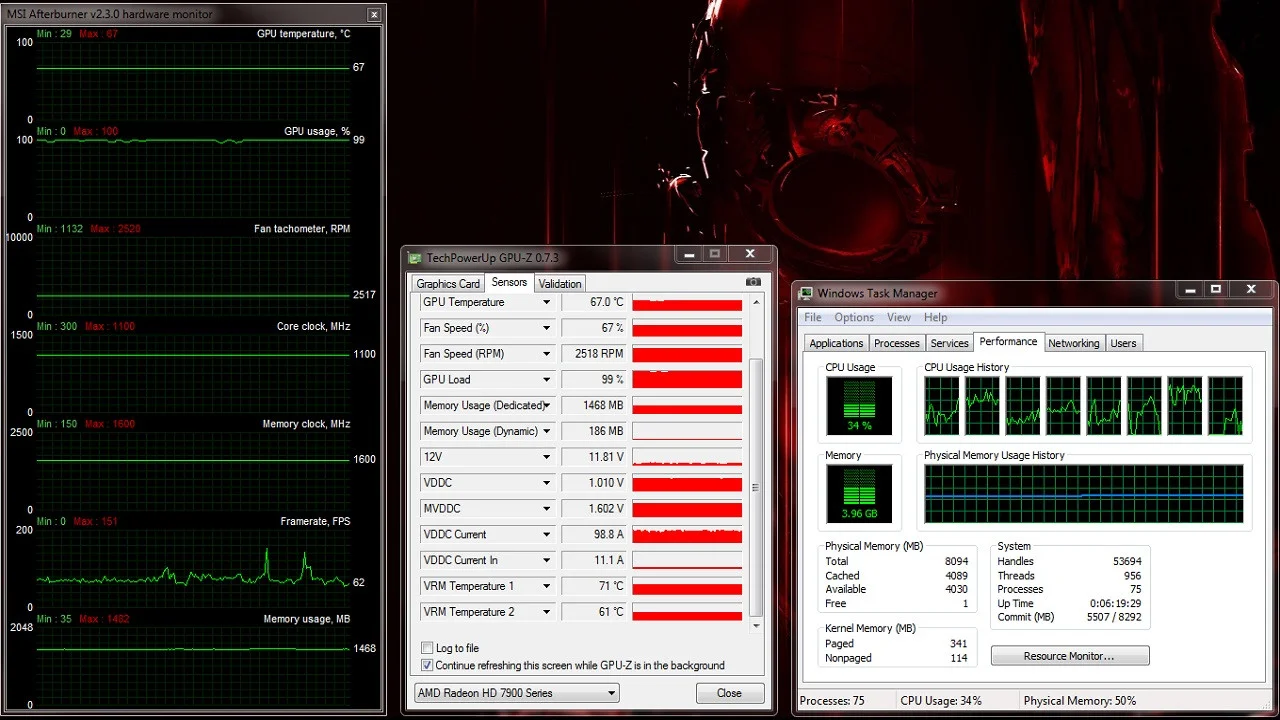Click the Framerate, FPS graph in Afterburner
Screen dimensions: 1280x720
point(193,568)
